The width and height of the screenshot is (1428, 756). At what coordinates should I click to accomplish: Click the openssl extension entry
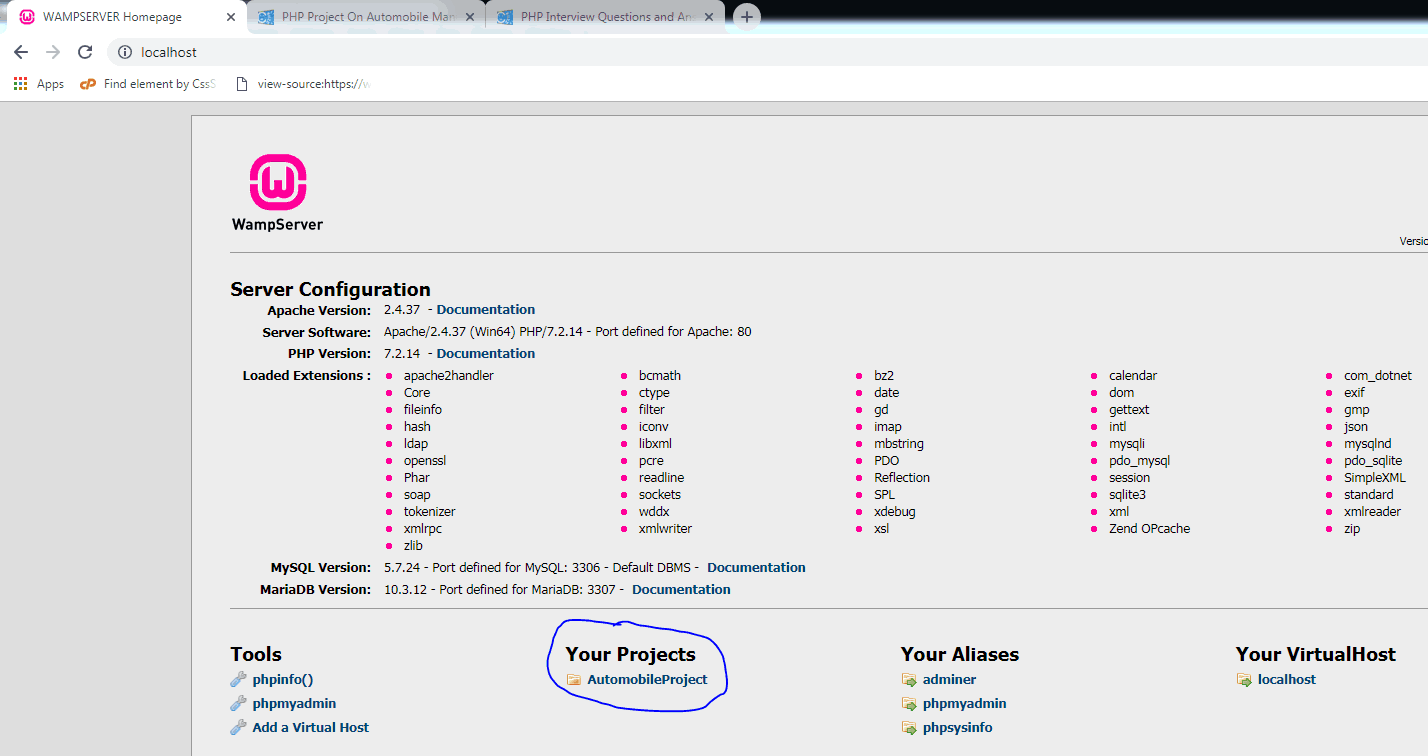pyautogui.click(x=425, y=461)
